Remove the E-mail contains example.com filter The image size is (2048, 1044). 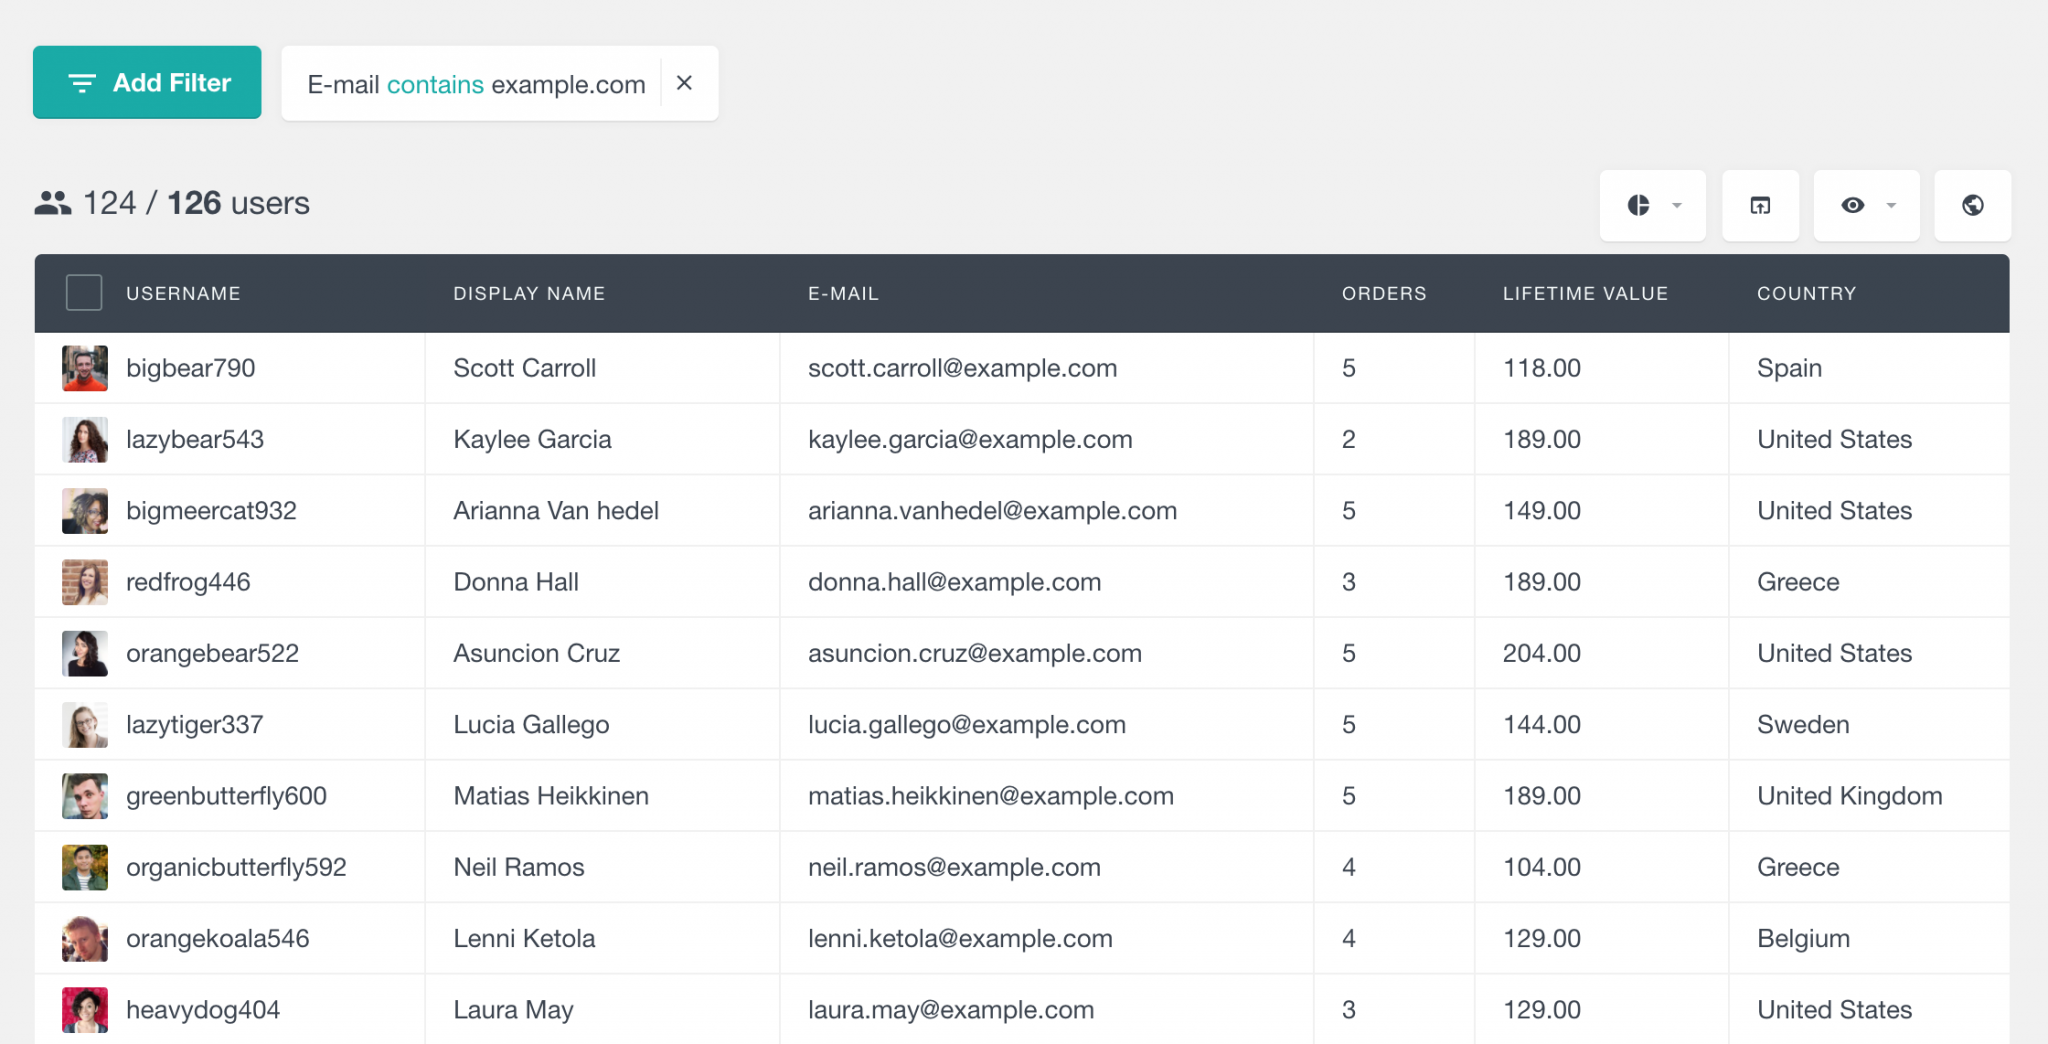[685, 83]
